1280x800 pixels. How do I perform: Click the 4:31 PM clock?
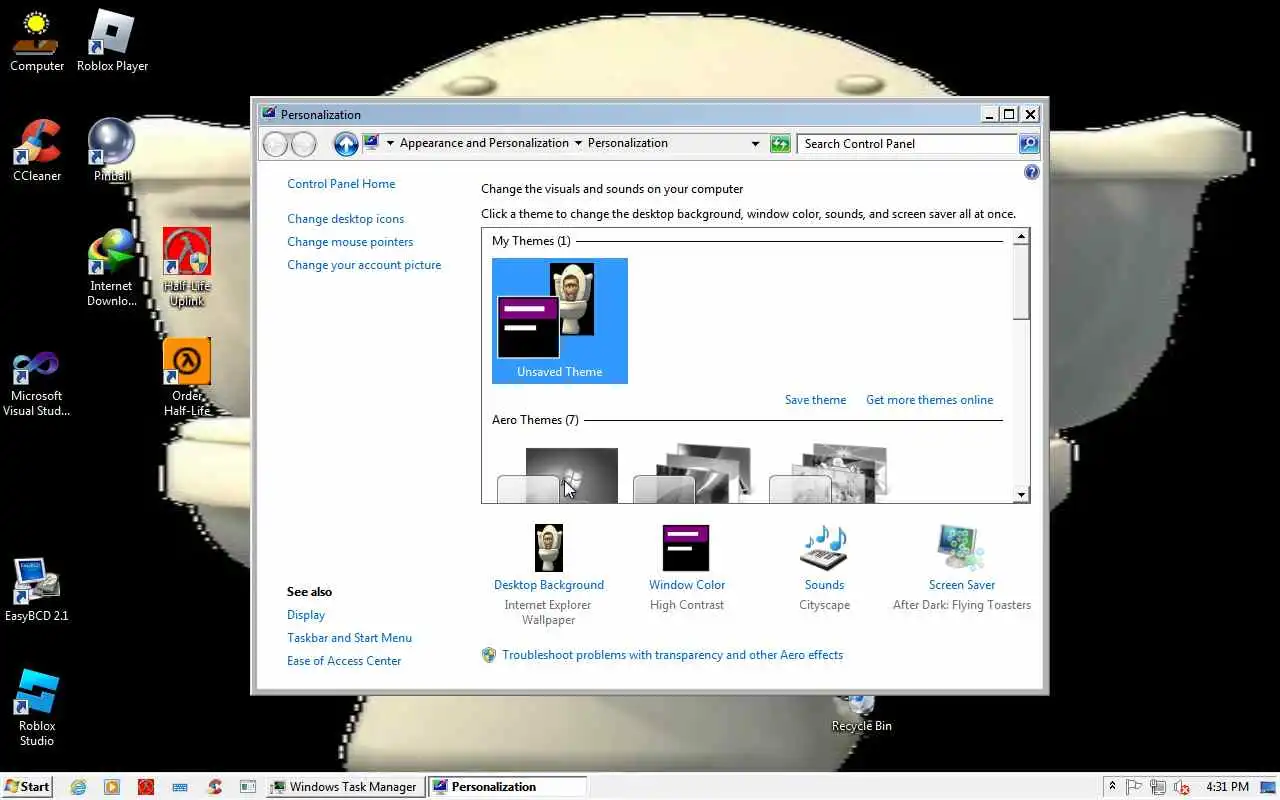1227,787
